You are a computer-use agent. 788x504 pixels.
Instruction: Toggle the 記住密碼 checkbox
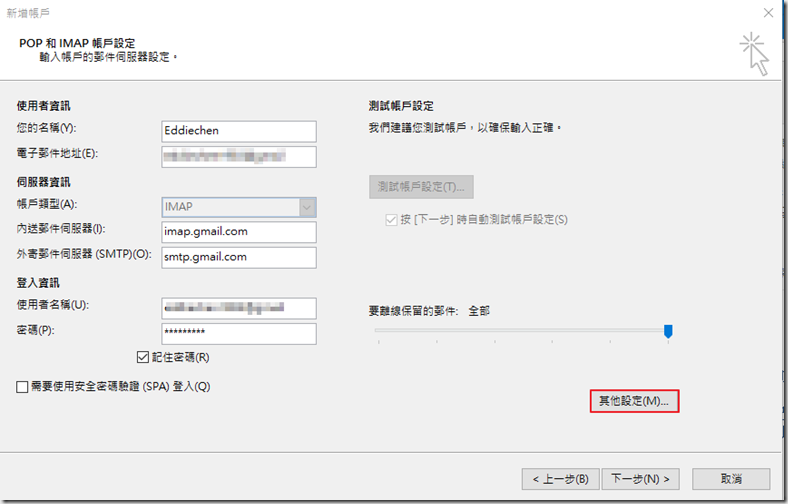pyautogui.click(x=143, y=357)
